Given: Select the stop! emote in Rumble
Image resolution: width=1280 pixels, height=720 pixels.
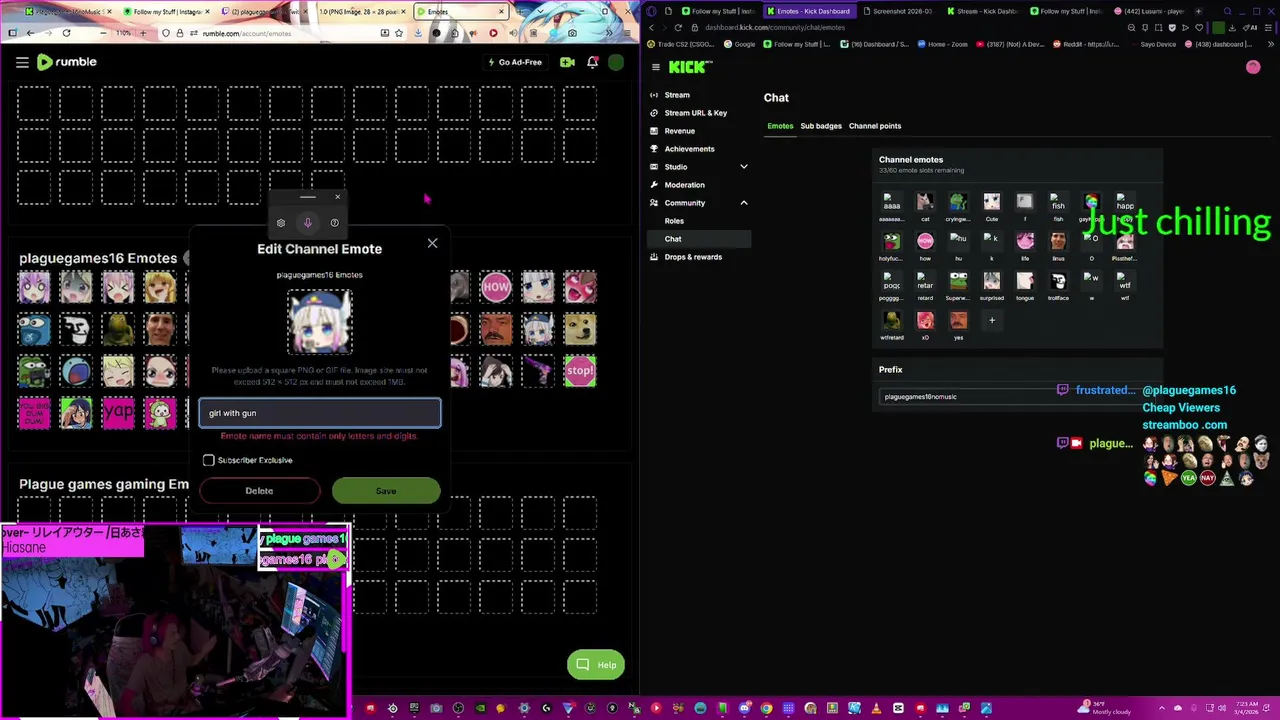Looking at the screenshot, I should 580,371.
